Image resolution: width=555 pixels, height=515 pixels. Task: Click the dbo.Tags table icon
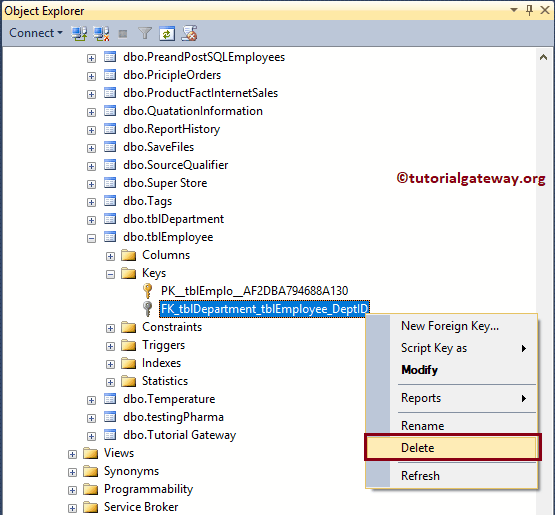[x=110, y=201]
